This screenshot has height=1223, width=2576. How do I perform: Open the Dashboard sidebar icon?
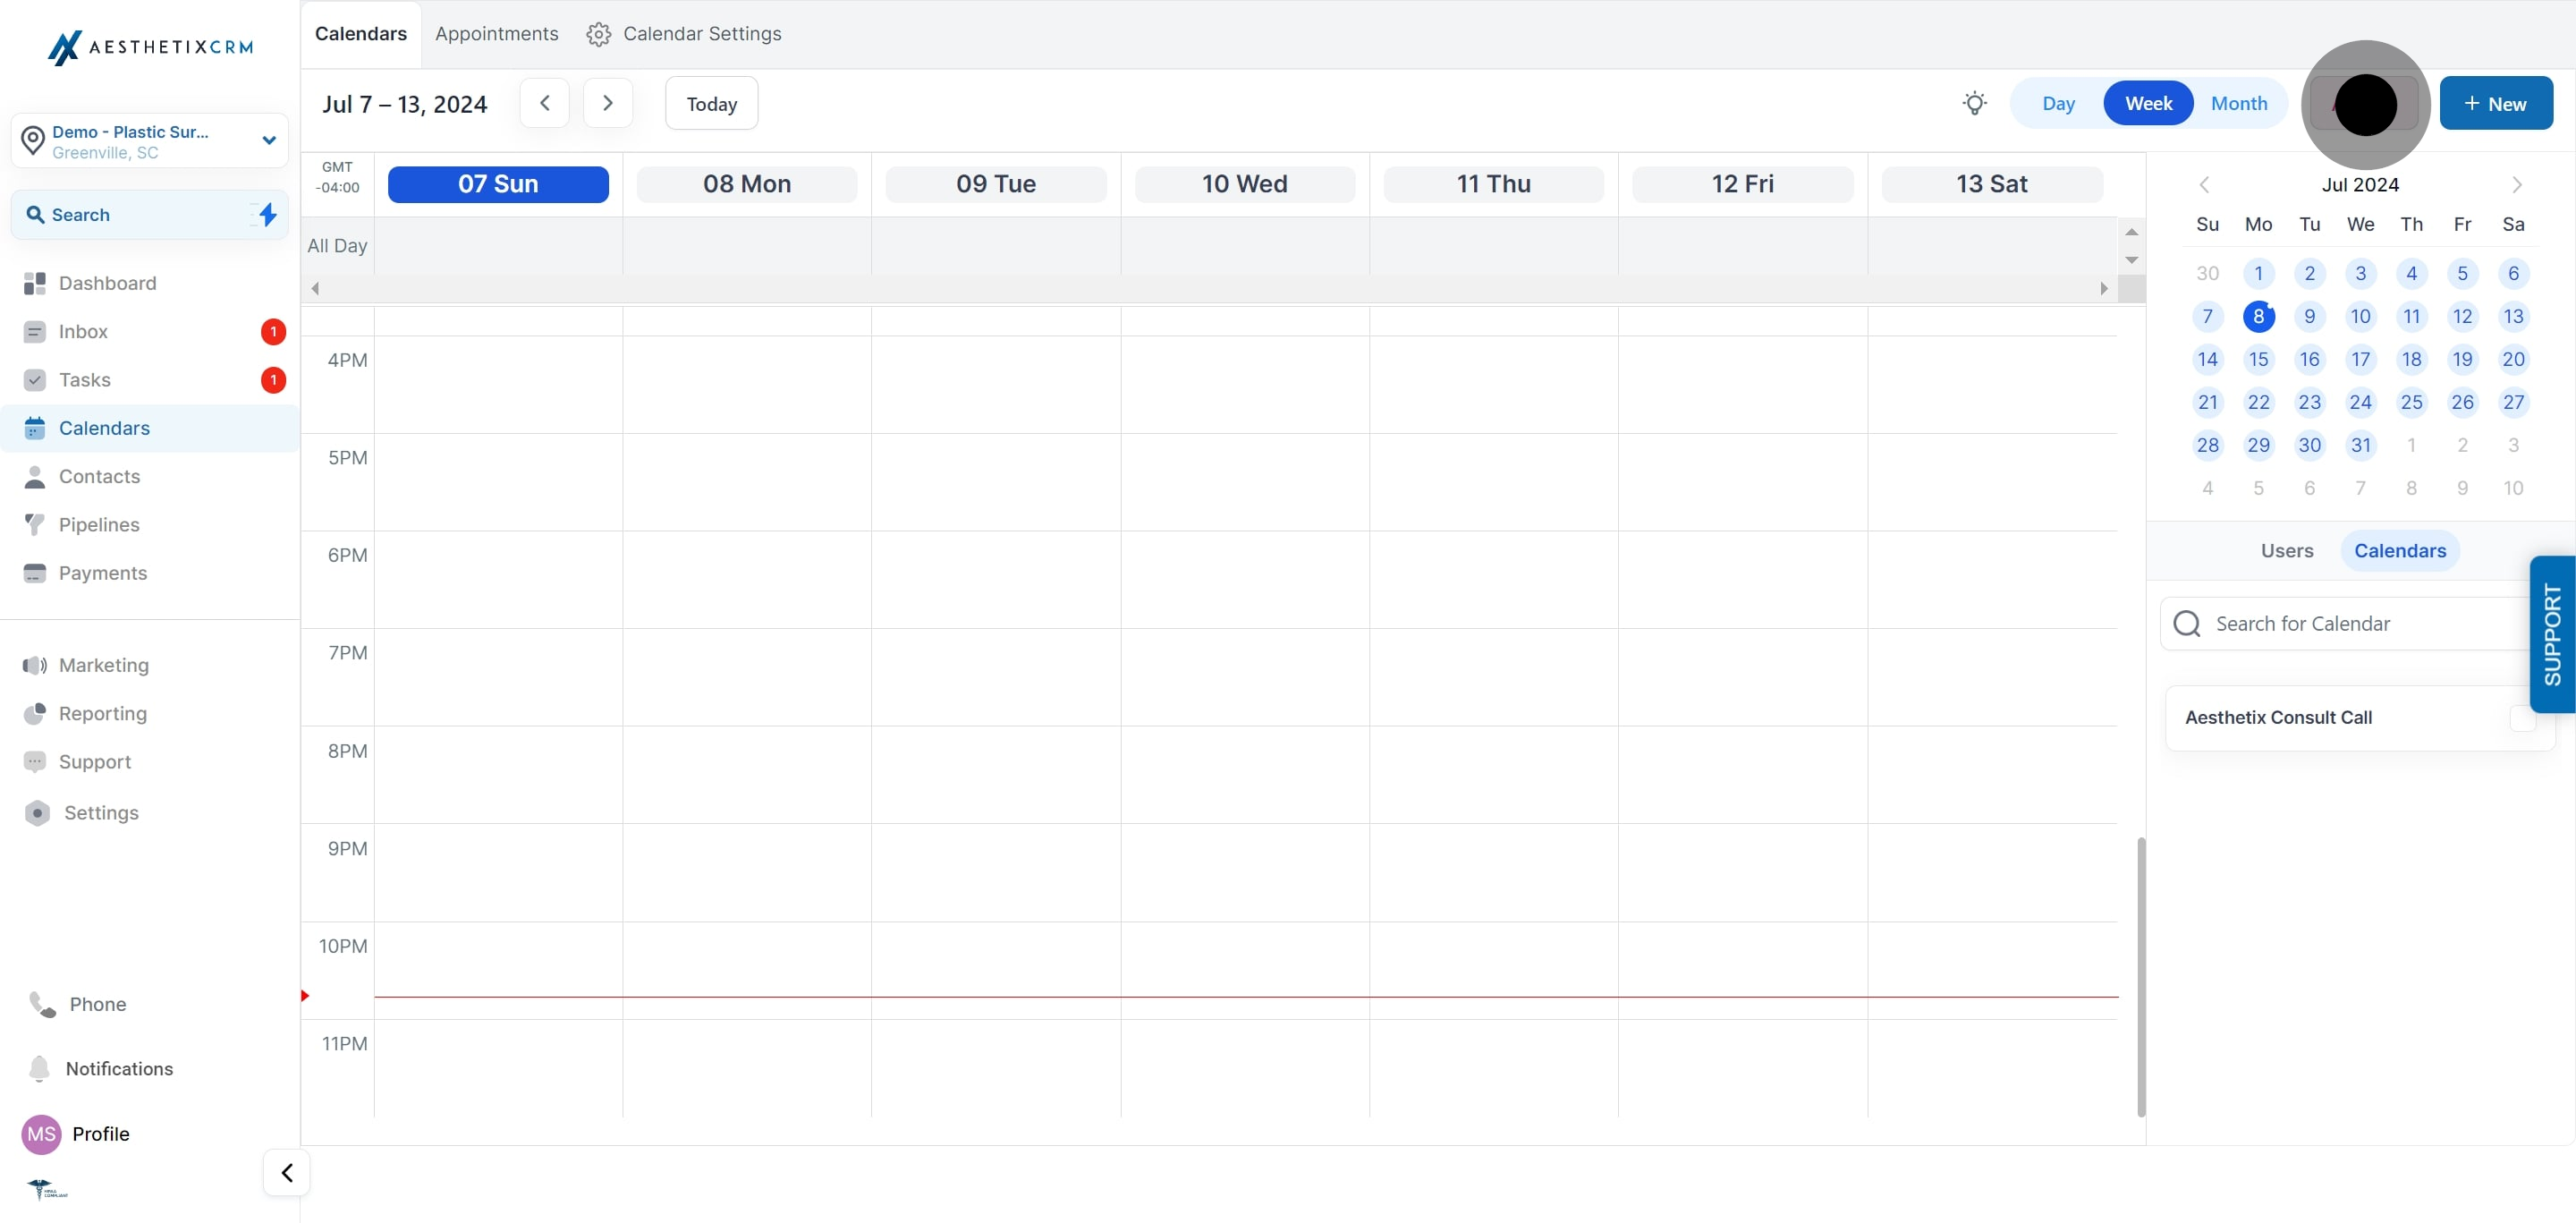35,283
